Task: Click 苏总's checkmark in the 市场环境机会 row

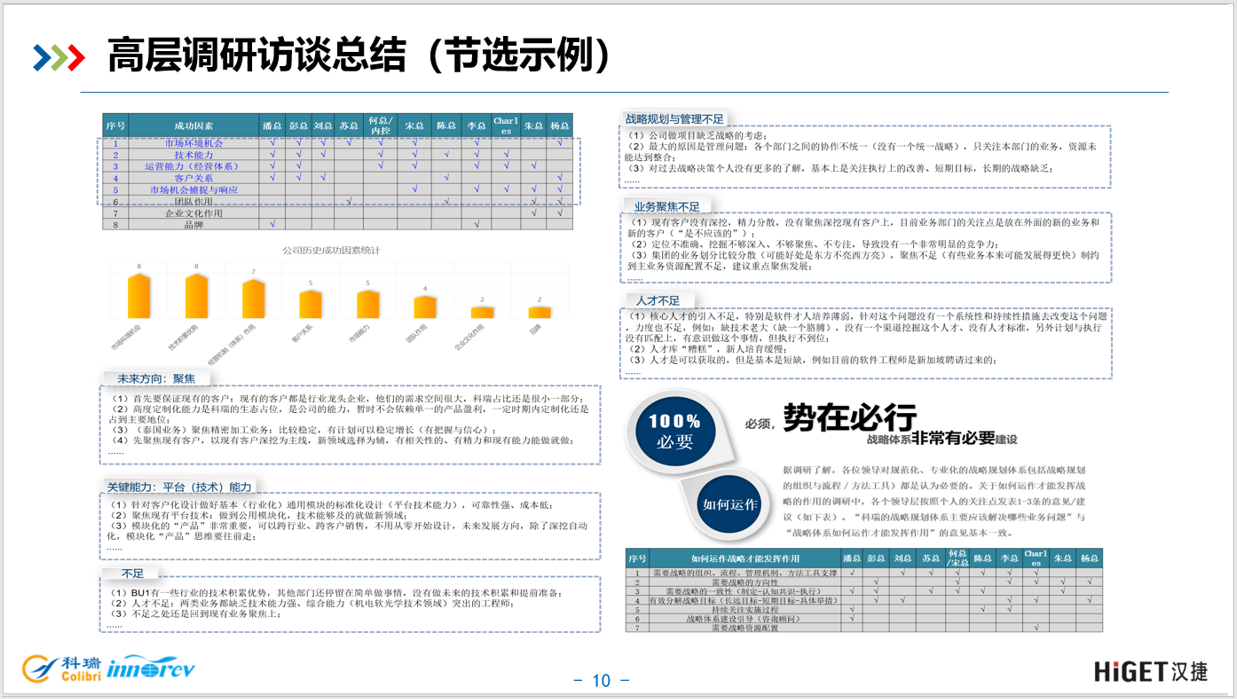Action: click(348, 143)
